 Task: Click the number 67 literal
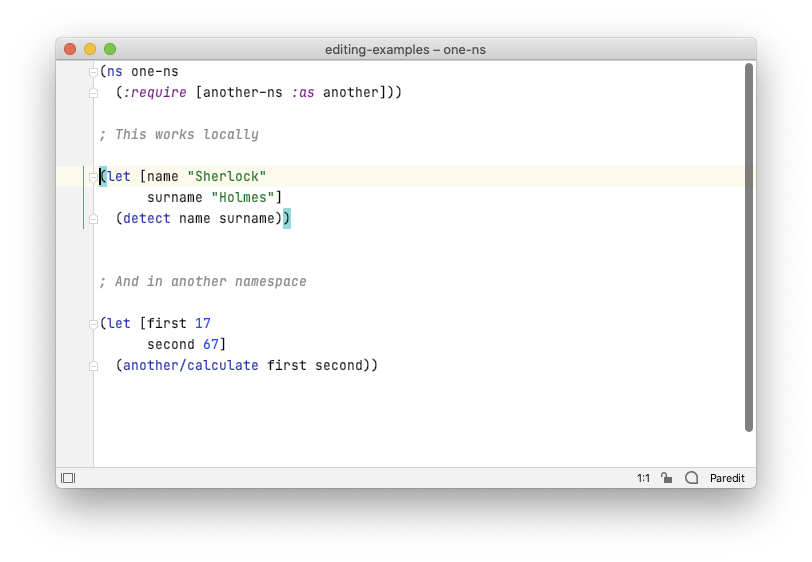(x=210, y=344)
